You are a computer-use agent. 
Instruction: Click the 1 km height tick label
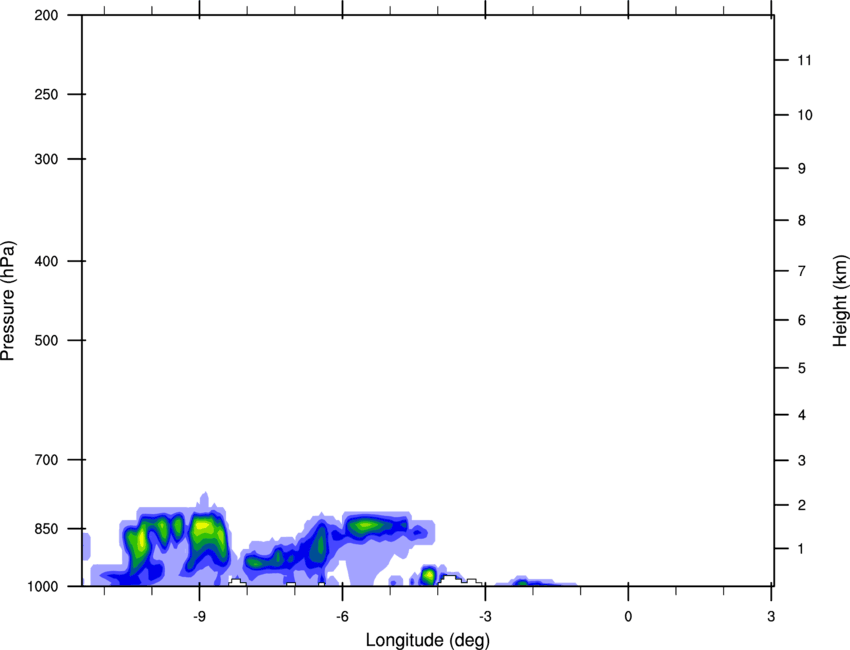[800, 549]
